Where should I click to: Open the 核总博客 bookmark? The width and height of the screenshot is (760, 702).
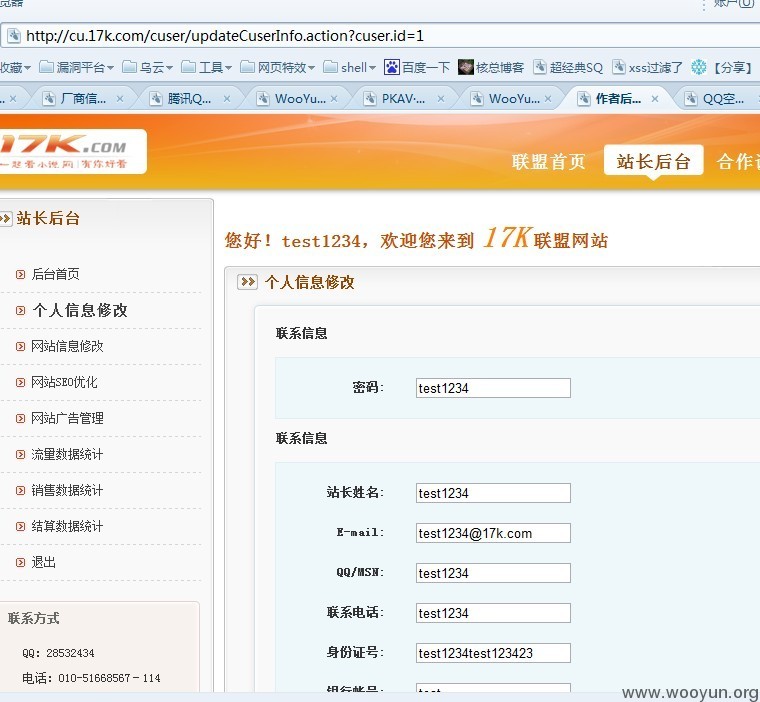tap(491, 67)
